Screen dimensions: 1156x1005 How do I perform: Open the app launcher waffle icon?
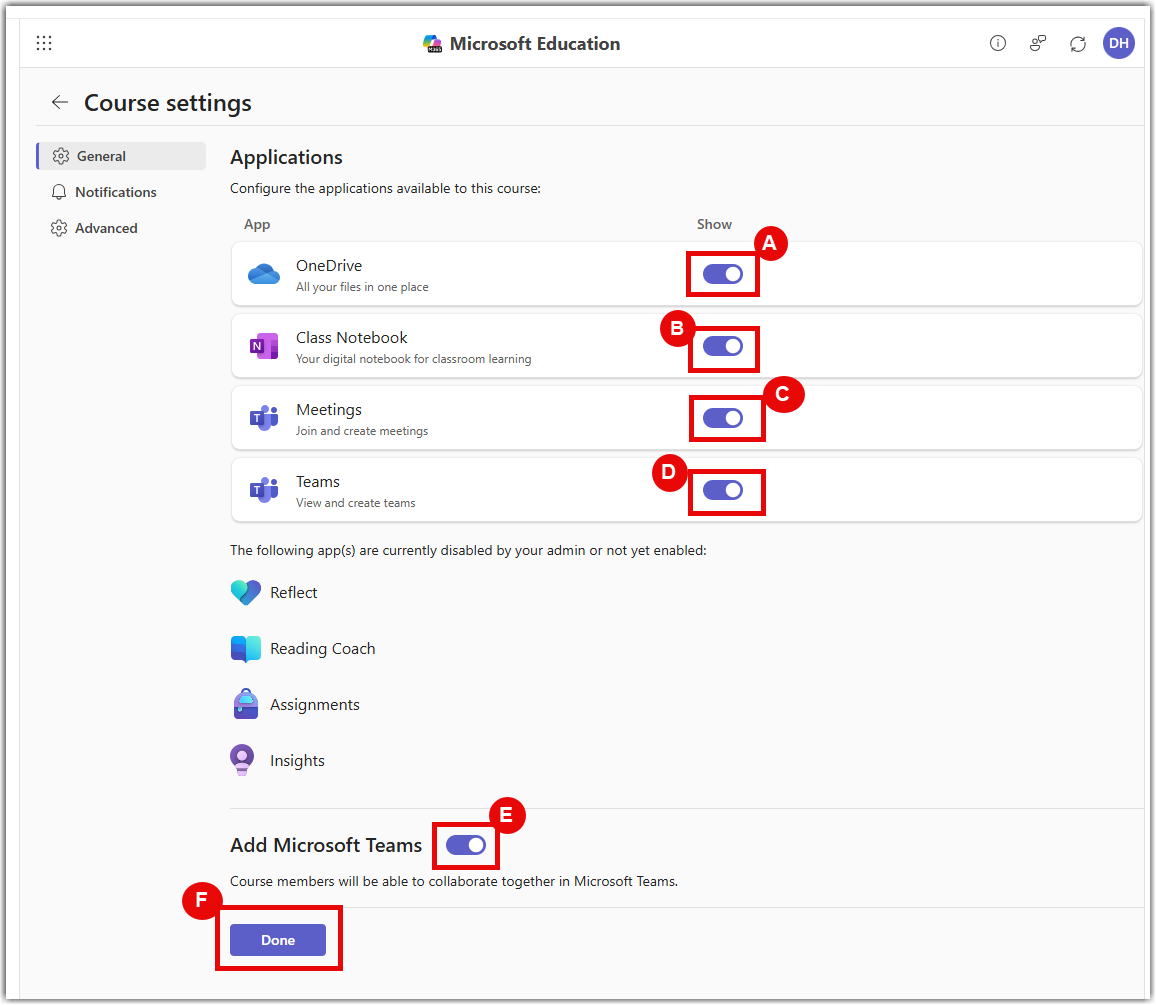[x=43, y=43]
